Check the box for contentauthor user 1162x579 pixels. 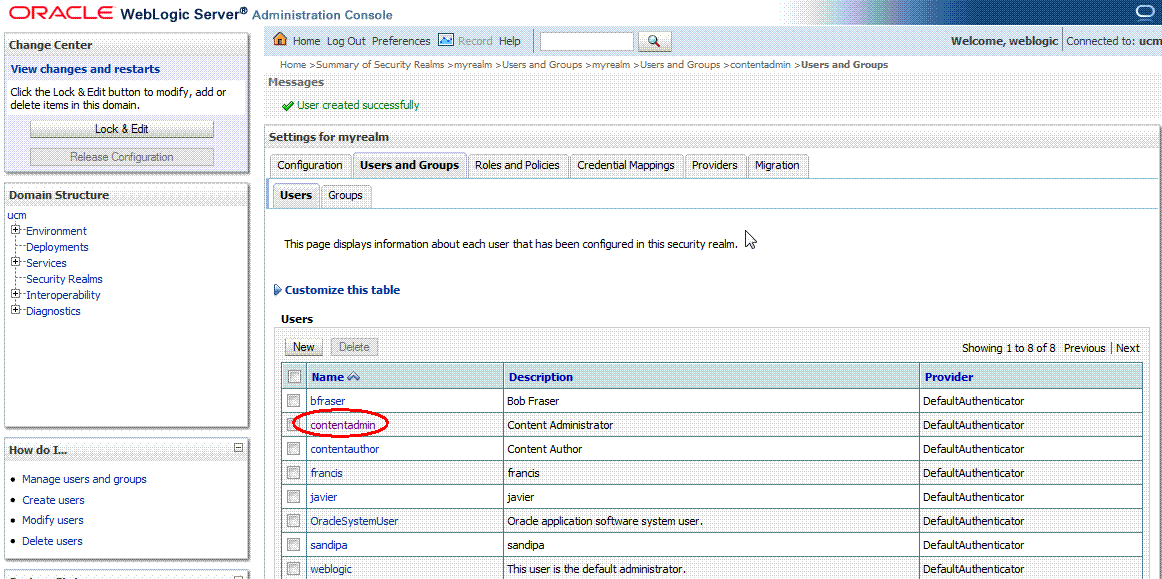pos(294,449)
